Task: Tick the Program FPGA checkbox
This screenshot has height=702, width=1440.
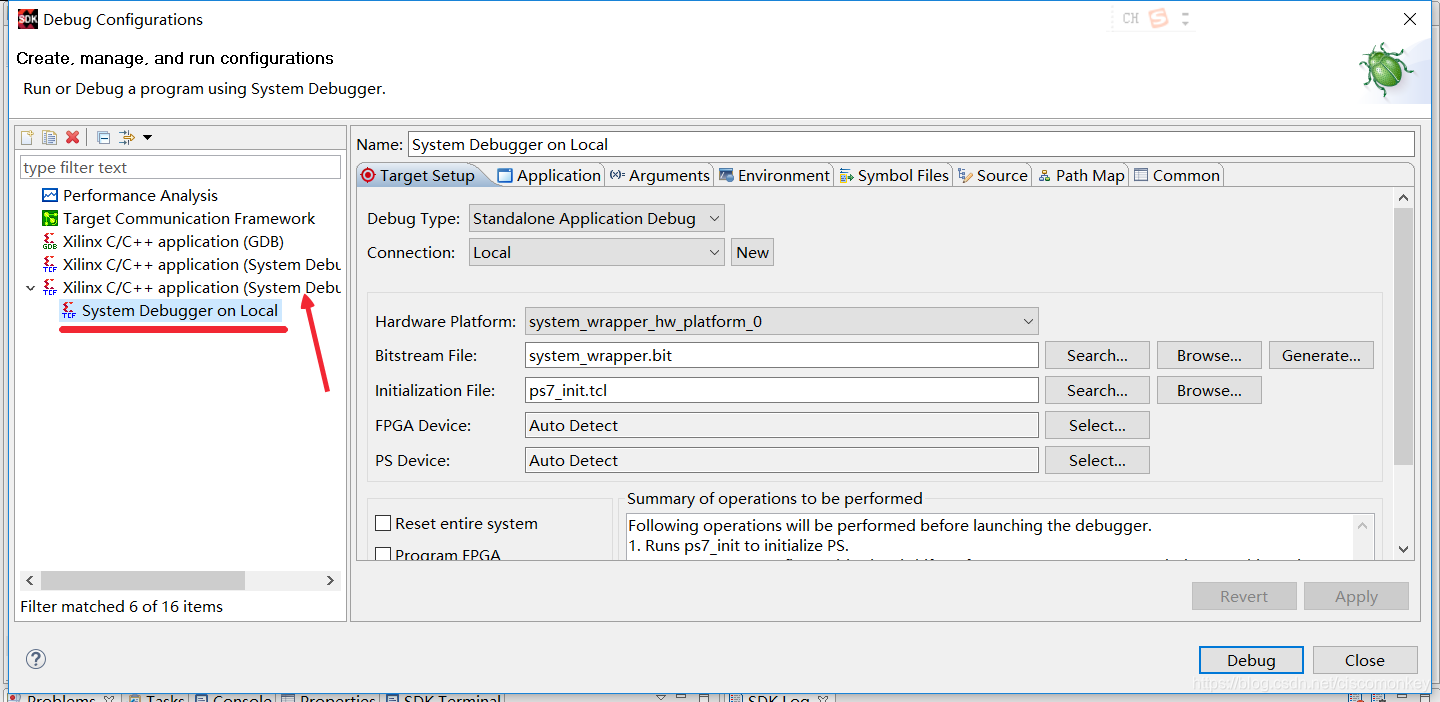Action: [x=382, y=554]
